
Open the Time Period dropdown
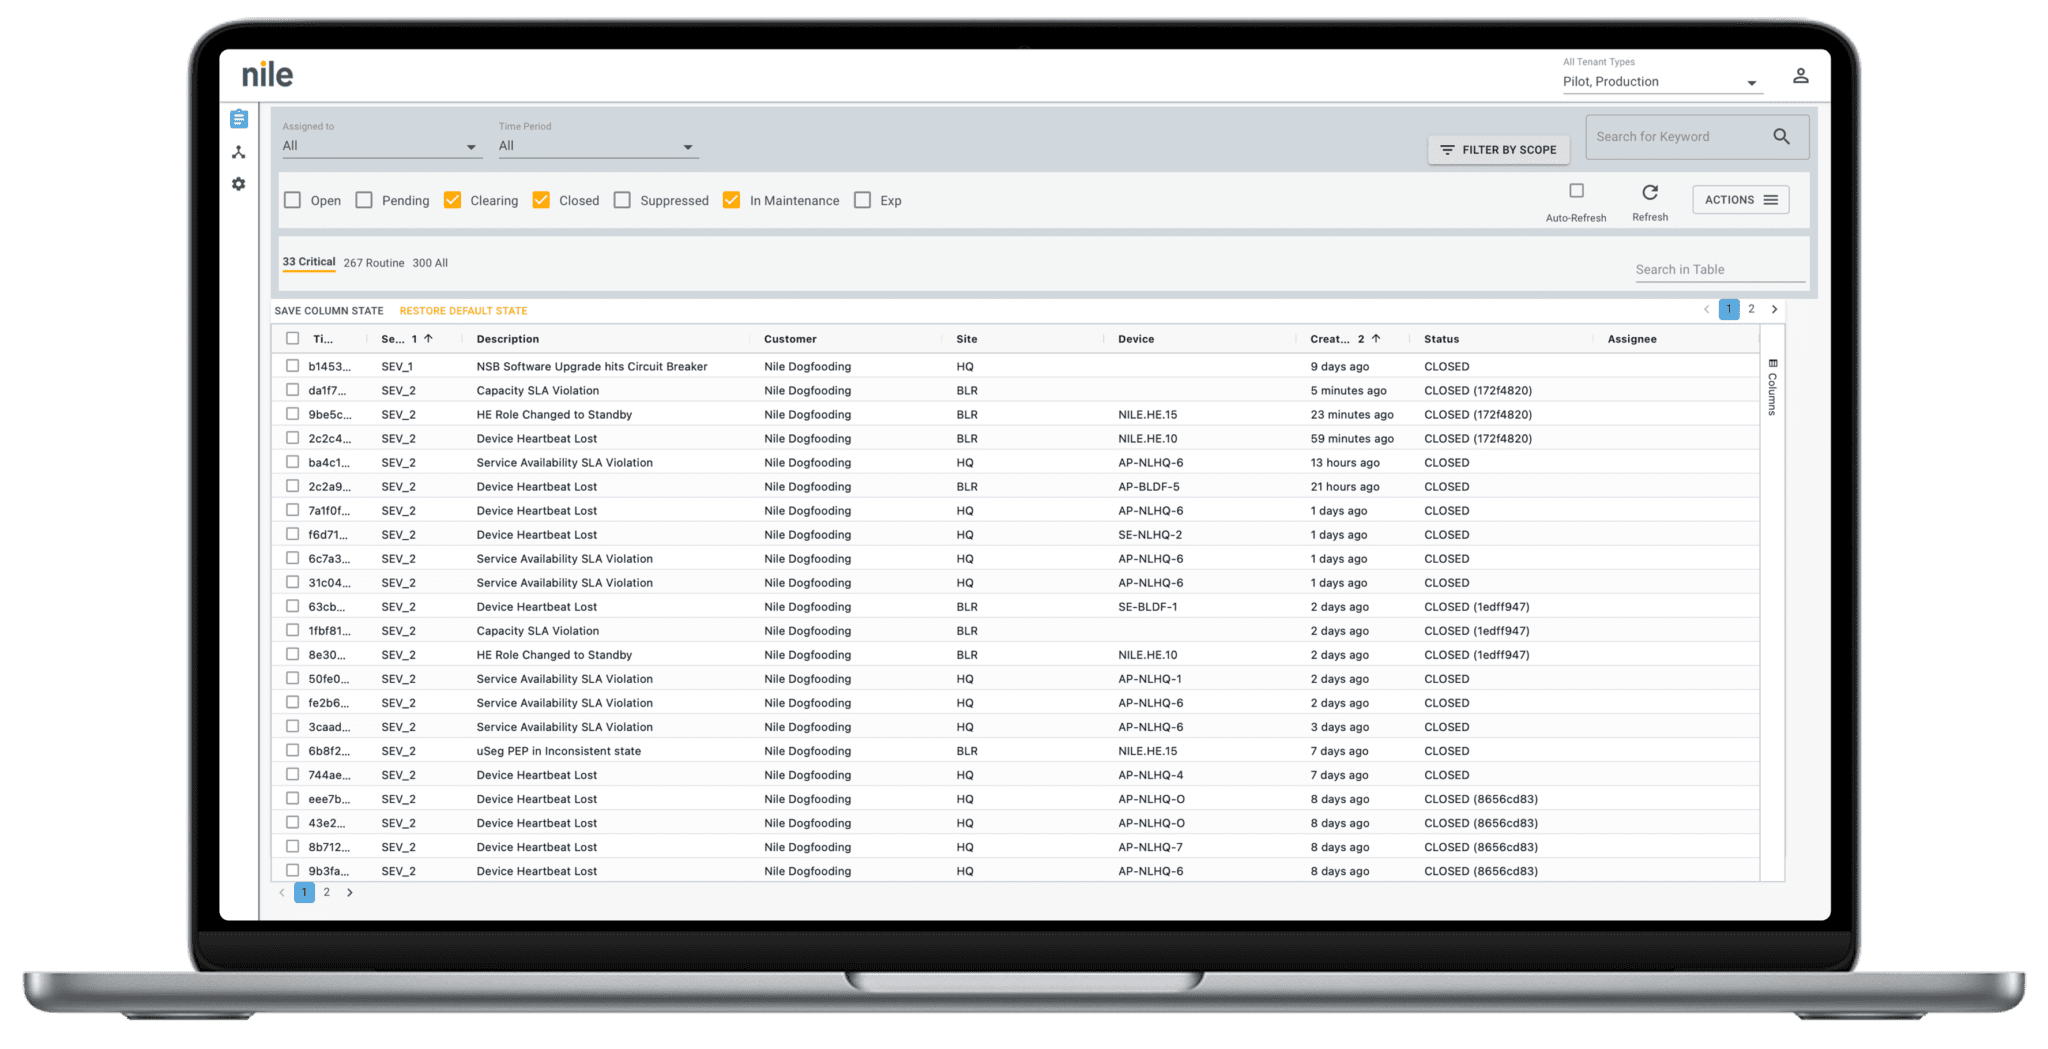(x=687, y=146)
